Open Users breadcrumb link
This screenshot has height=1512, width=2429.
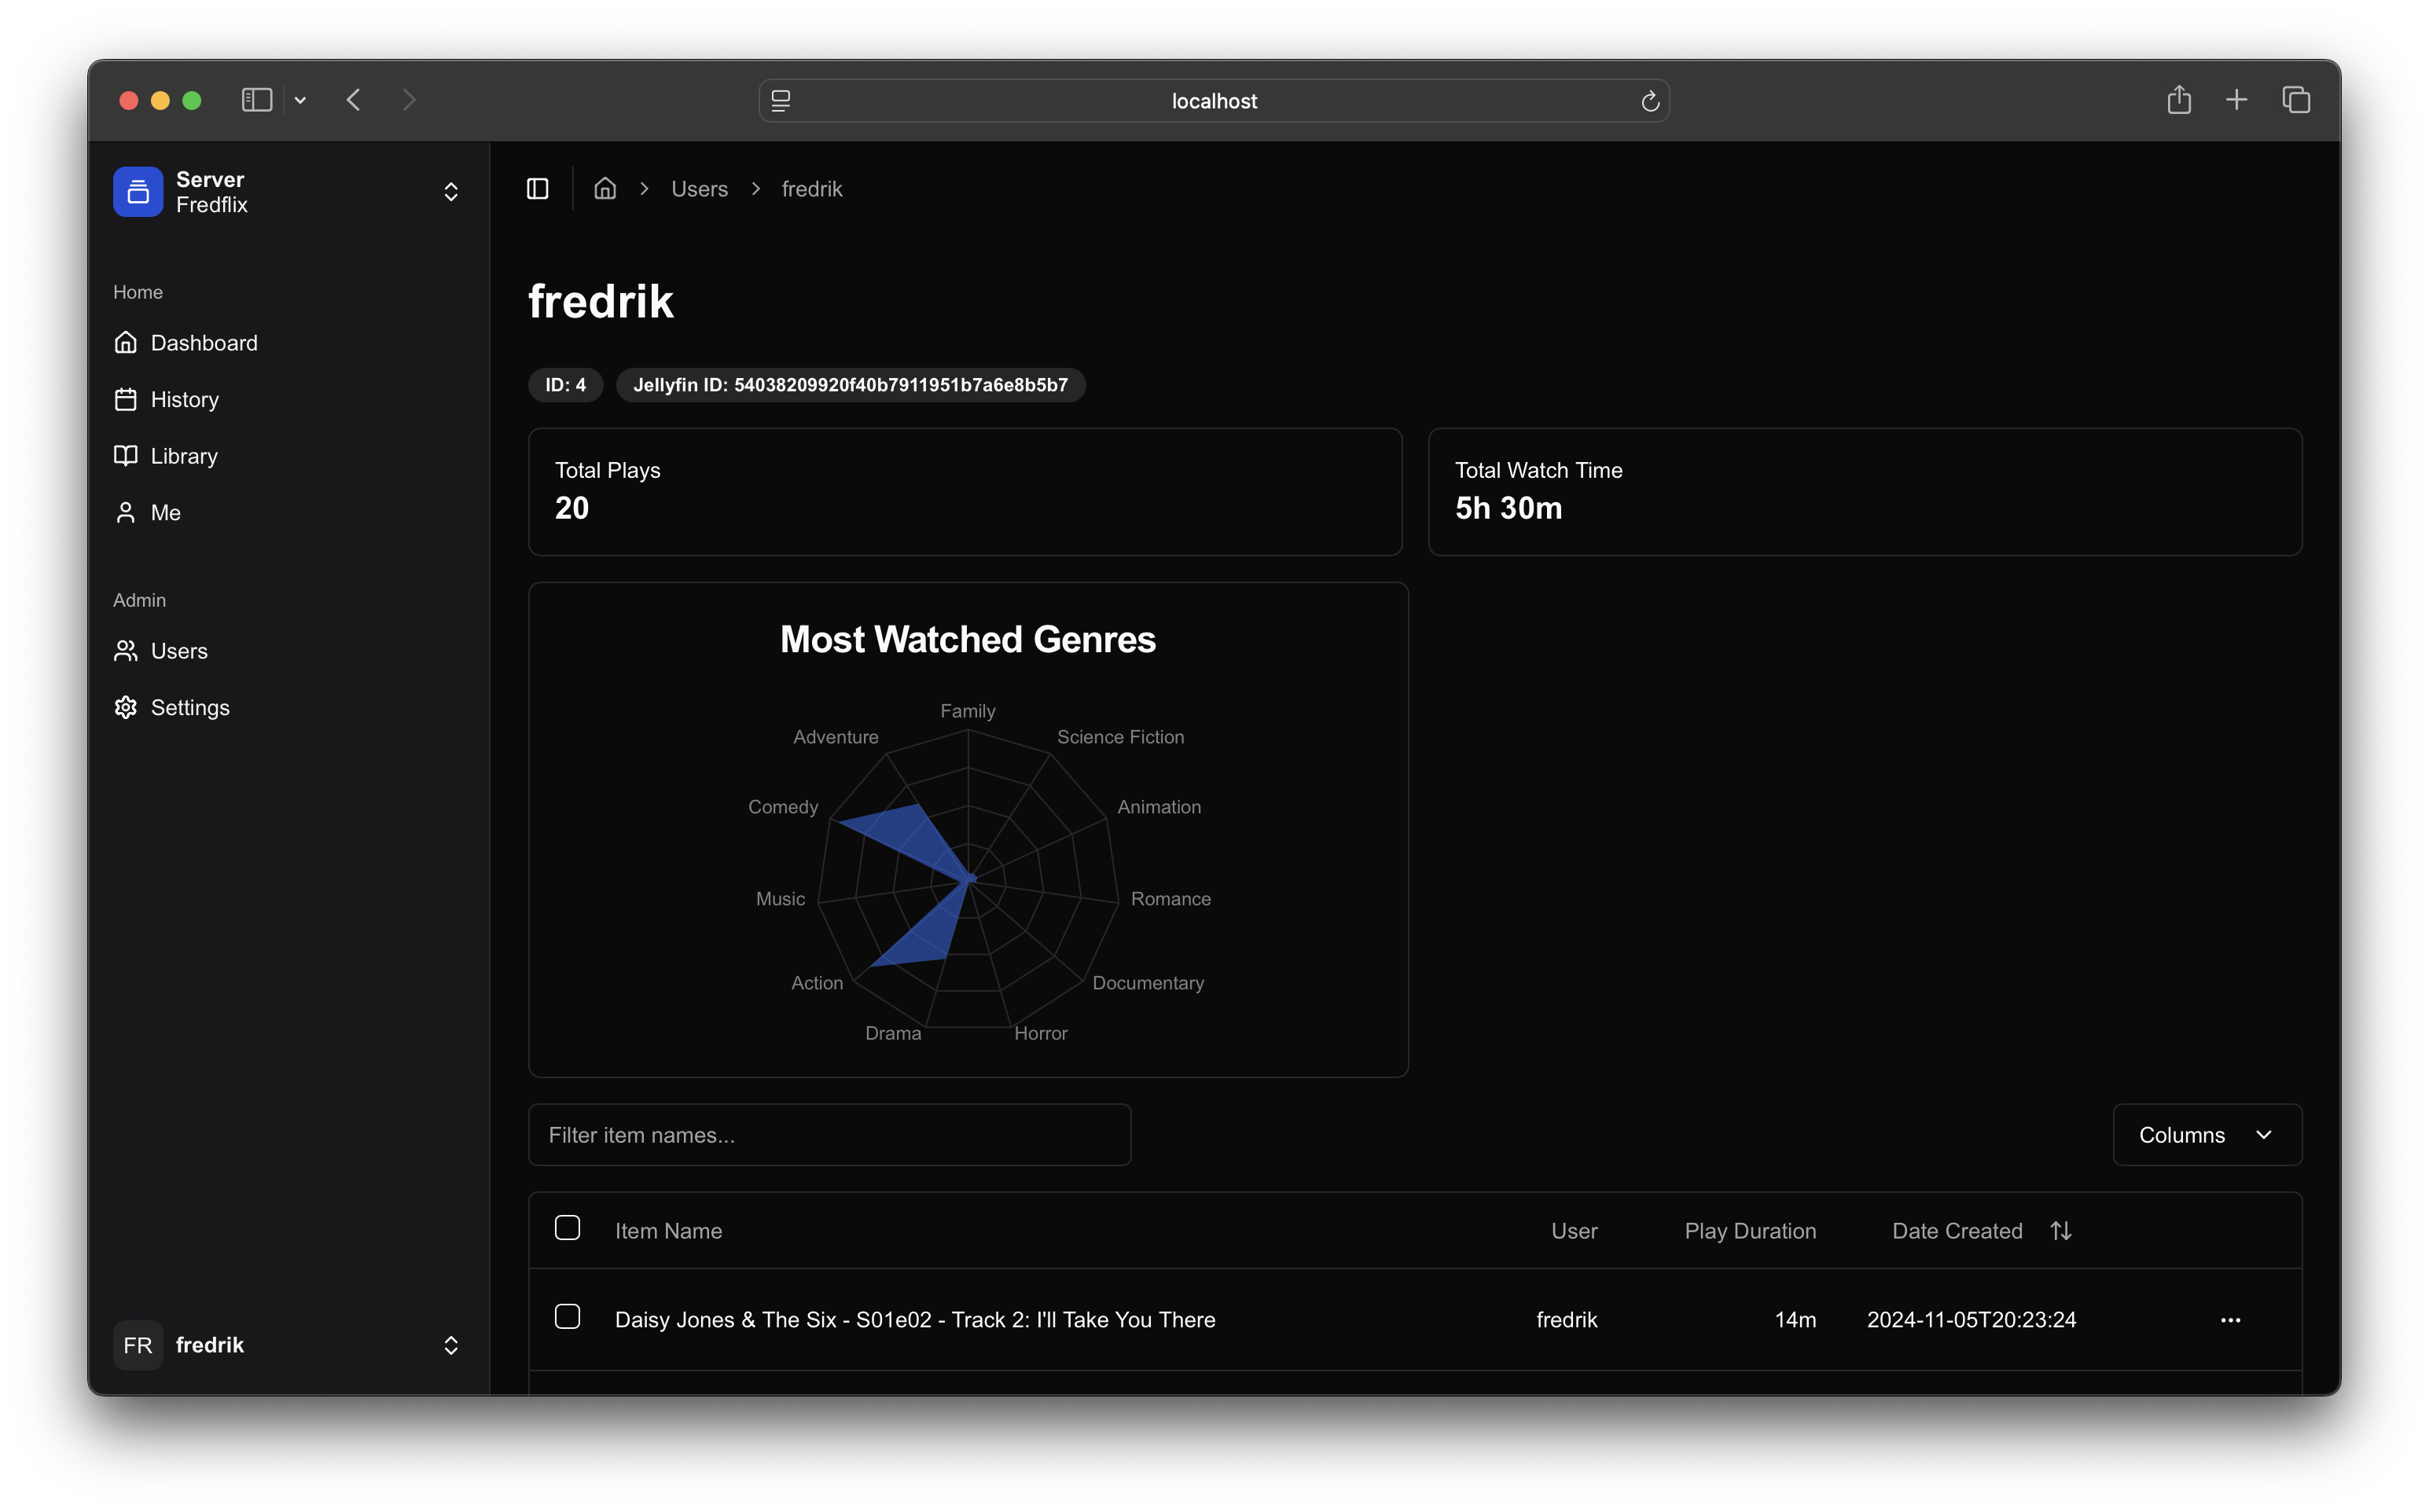[699, 189]
